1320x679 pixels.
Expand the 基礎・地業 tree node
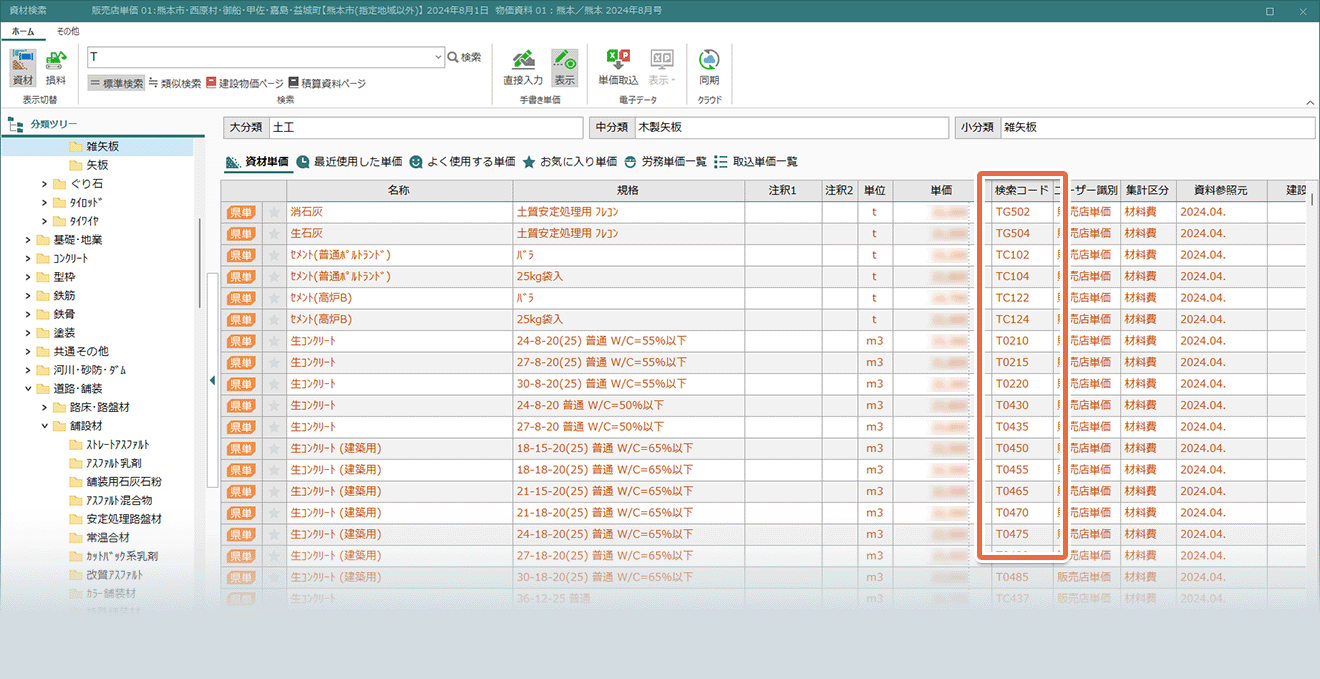point(28,240)
